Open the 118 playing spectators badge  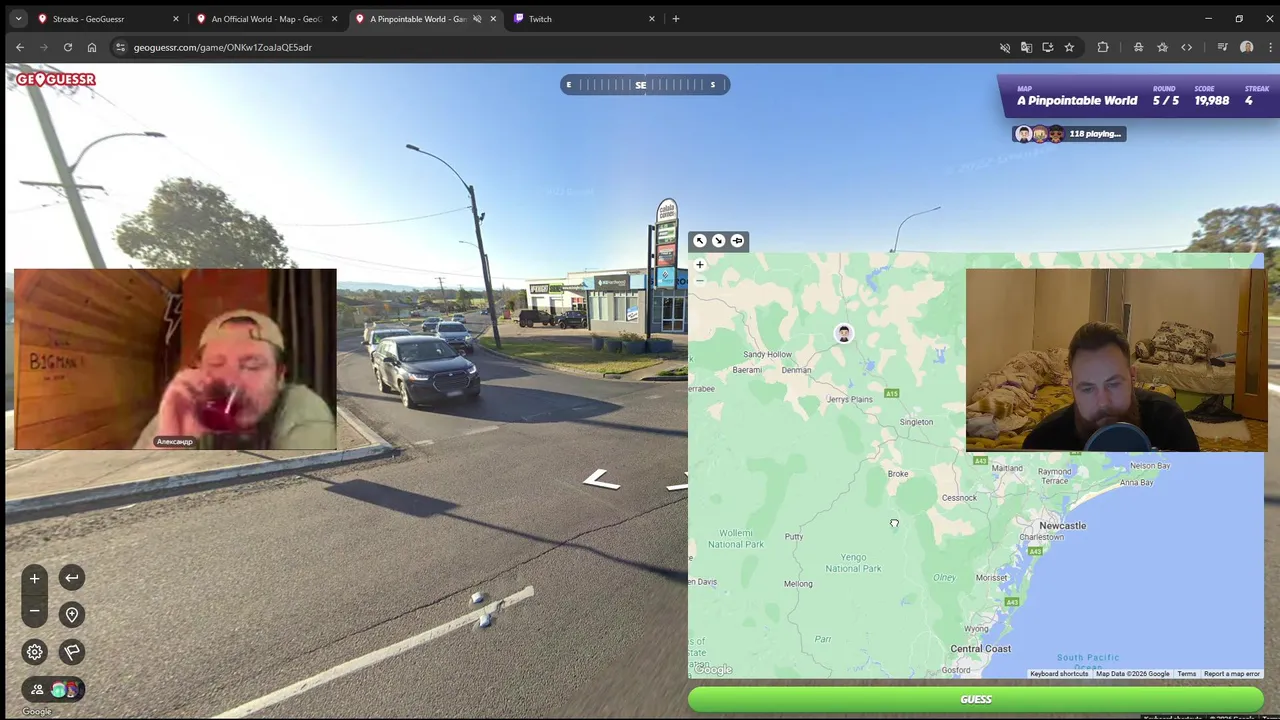click(1069, 134)
